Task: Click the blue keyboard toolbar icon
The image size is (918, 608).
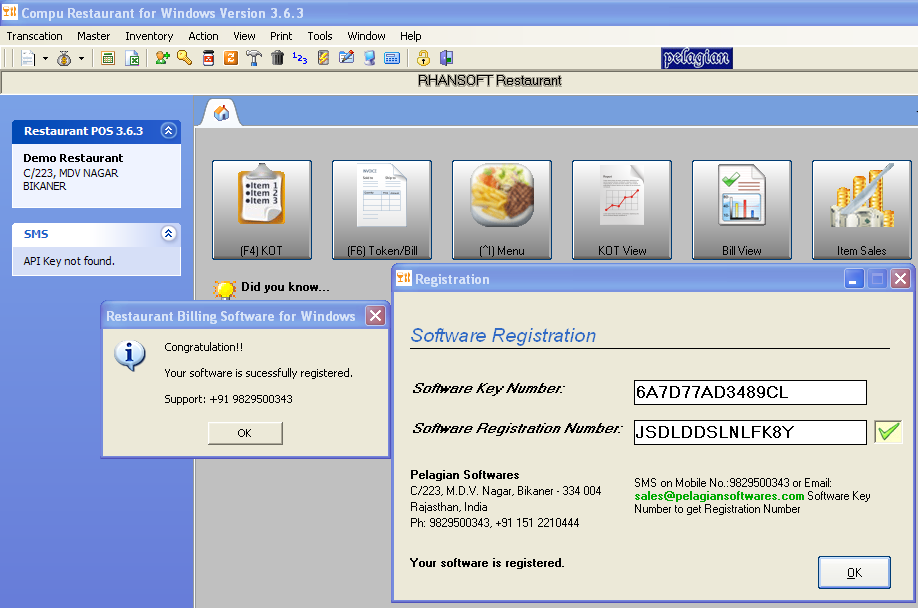Action: tap(392, 58)
